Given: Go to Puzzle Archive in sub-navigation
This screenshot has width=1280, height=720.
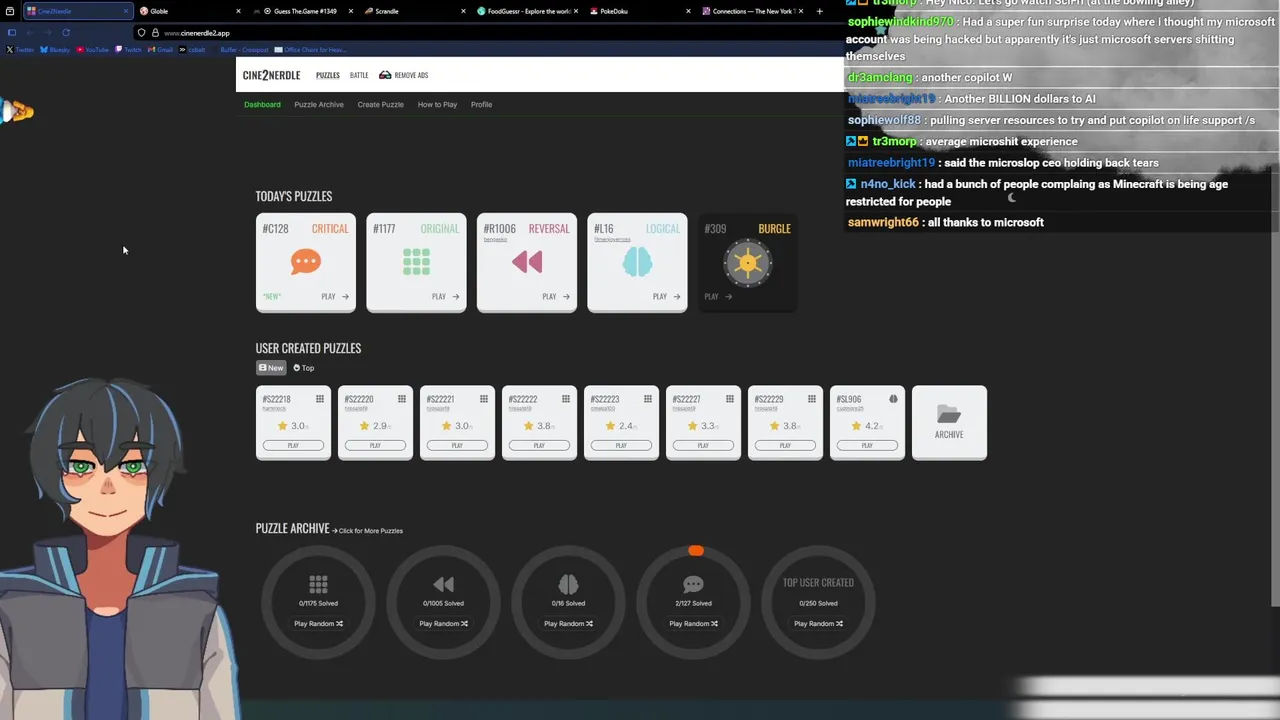Looking at the screenshot, I should (x=319, y=104).
